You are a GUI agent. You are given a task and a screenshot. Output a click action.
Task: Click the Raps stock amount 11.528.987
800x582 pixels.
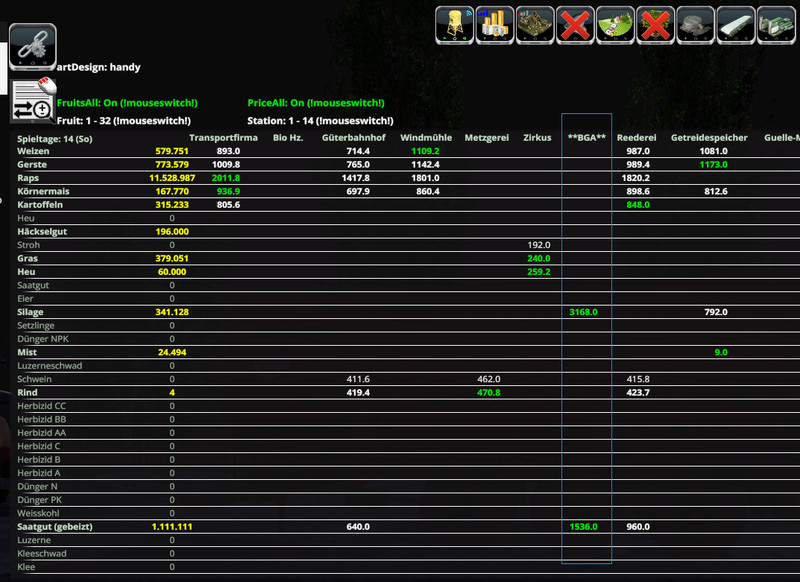click(164, 177)
